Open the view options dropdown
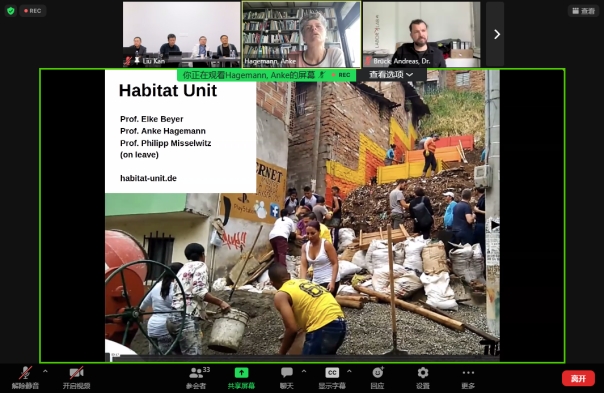The width and height of the screenshot is (604, 394). (391, 75)
